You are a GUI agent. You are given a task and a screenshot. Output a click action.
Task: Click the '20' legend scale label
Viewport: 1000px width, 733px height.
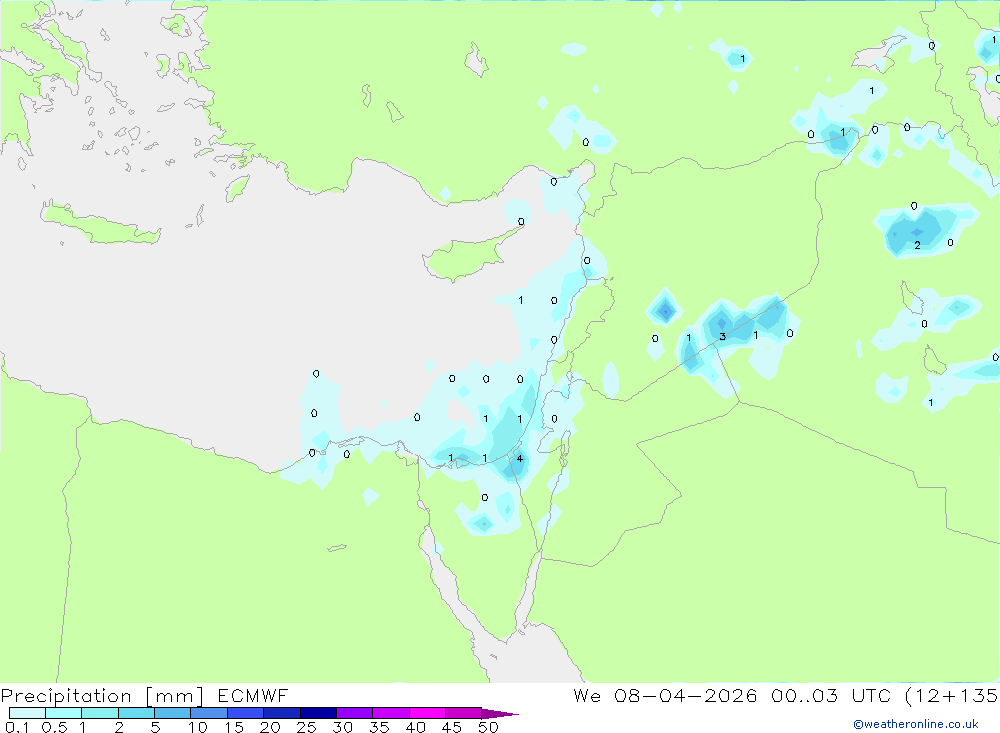[270, 727]
